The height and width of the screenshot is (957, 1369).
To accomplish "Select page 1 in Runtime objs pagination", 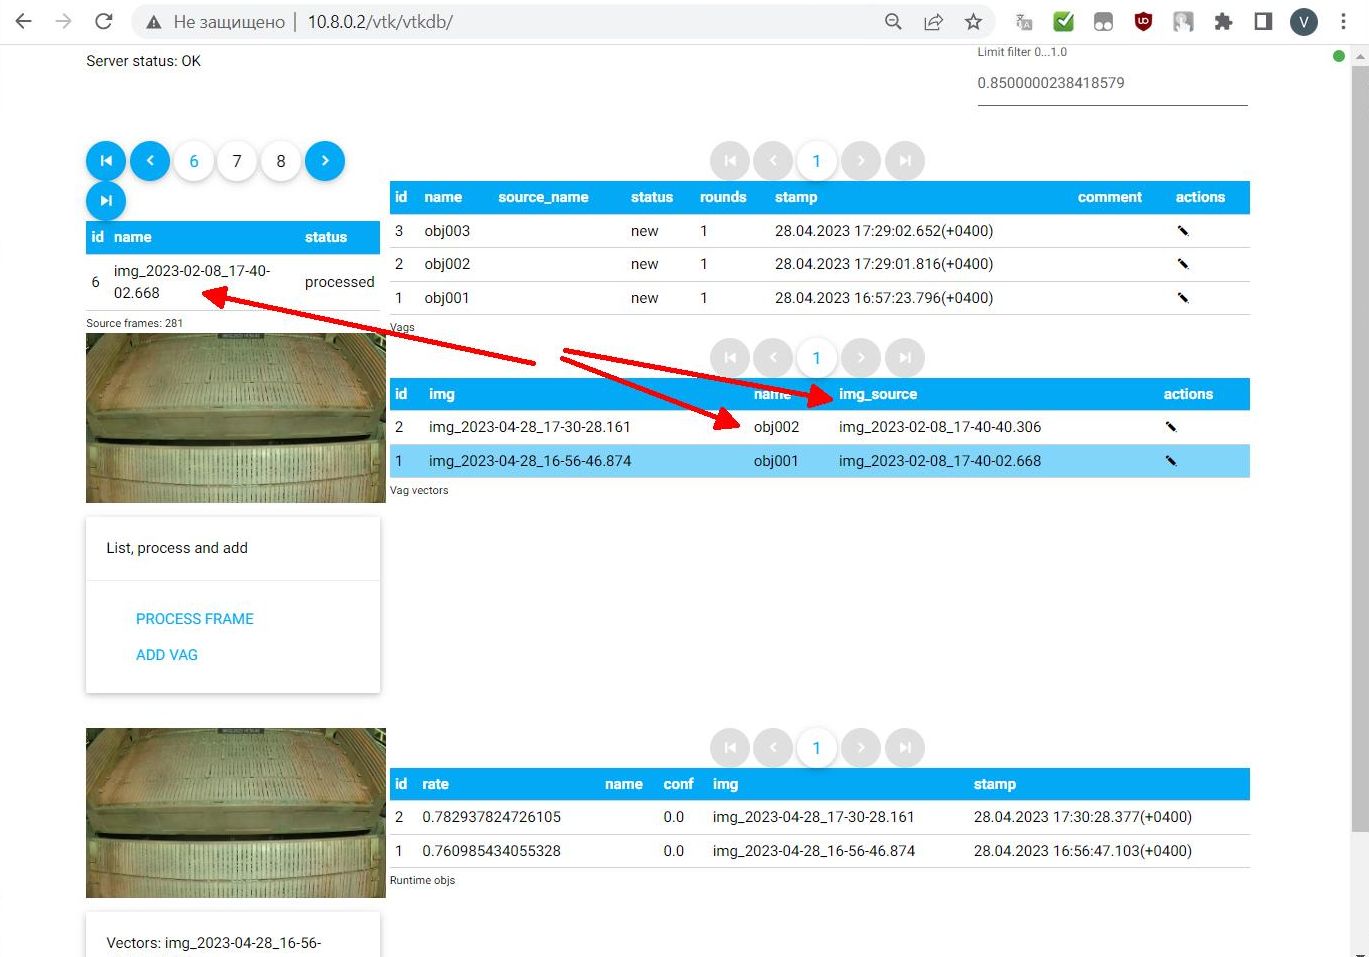I will 816,748.
